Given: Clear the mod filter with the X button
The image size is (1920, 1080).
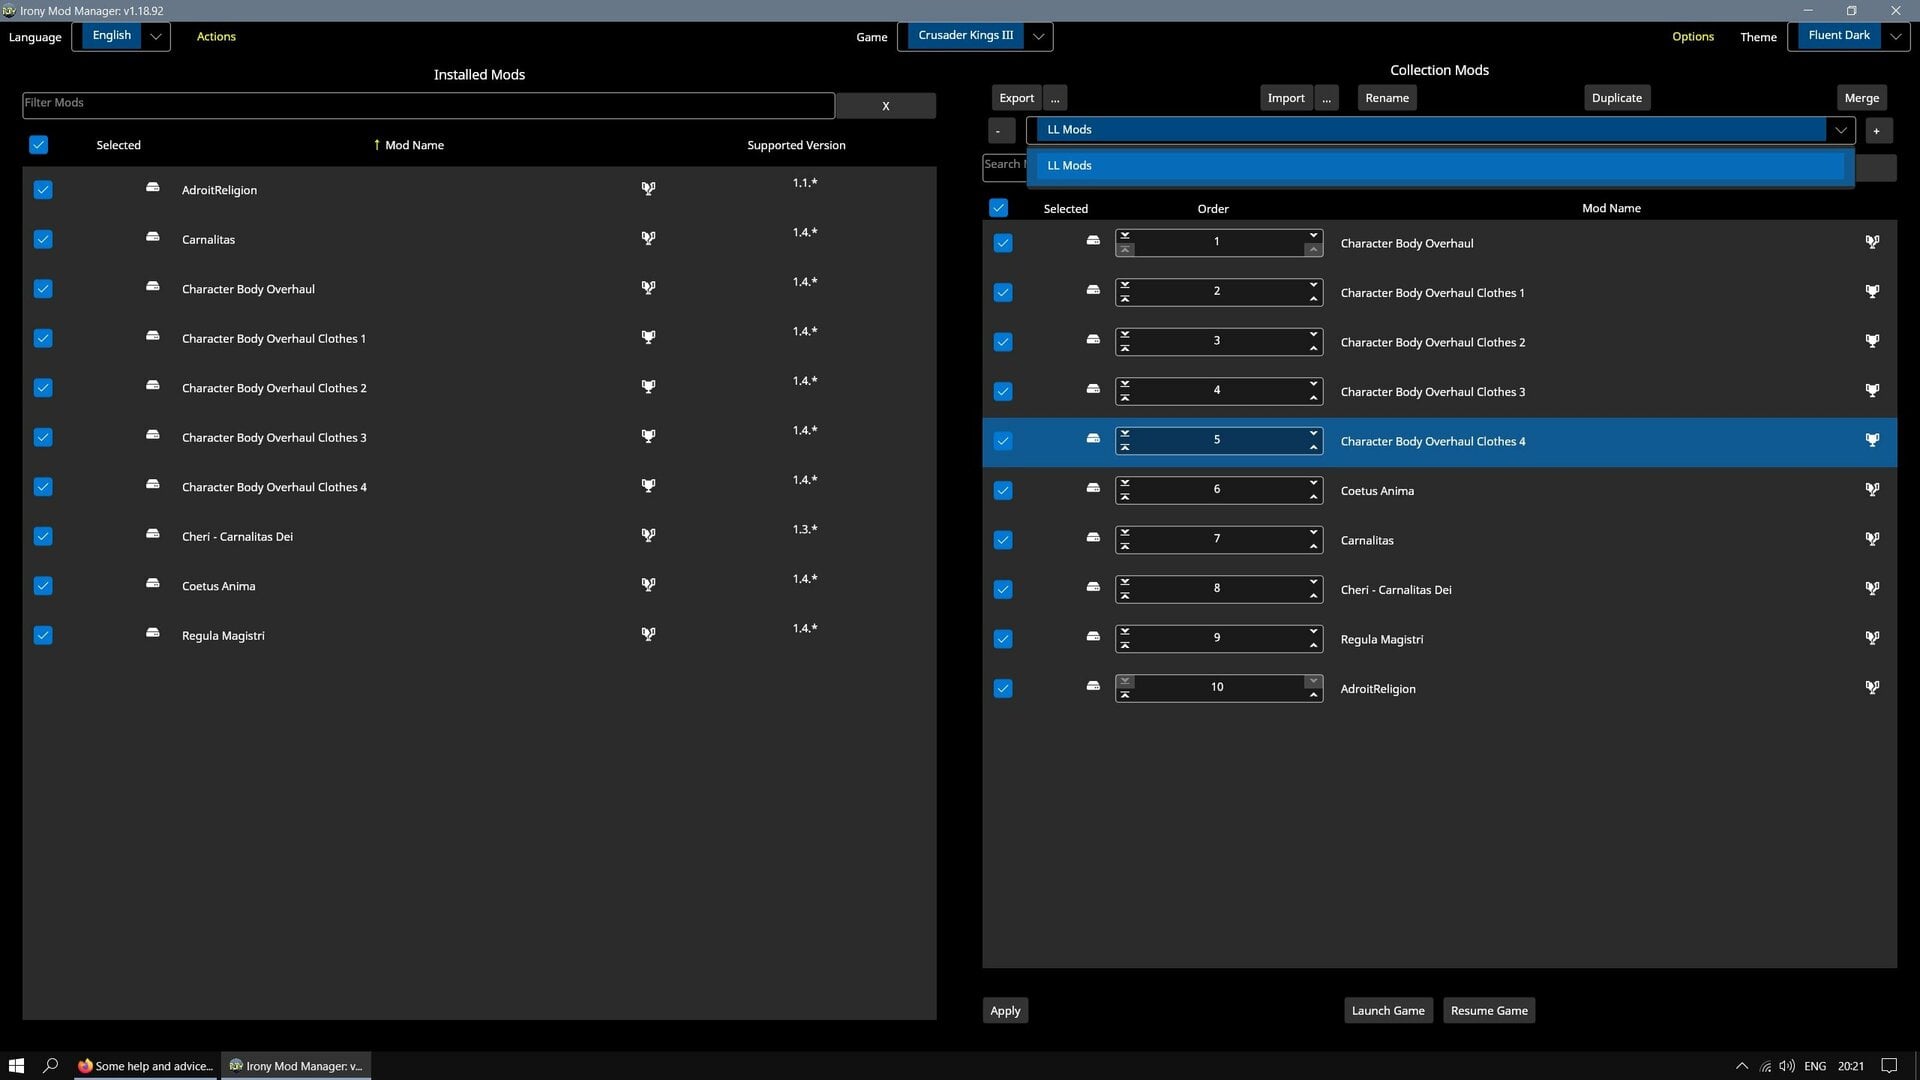Looking at the screenshot, I should point(885,106).
